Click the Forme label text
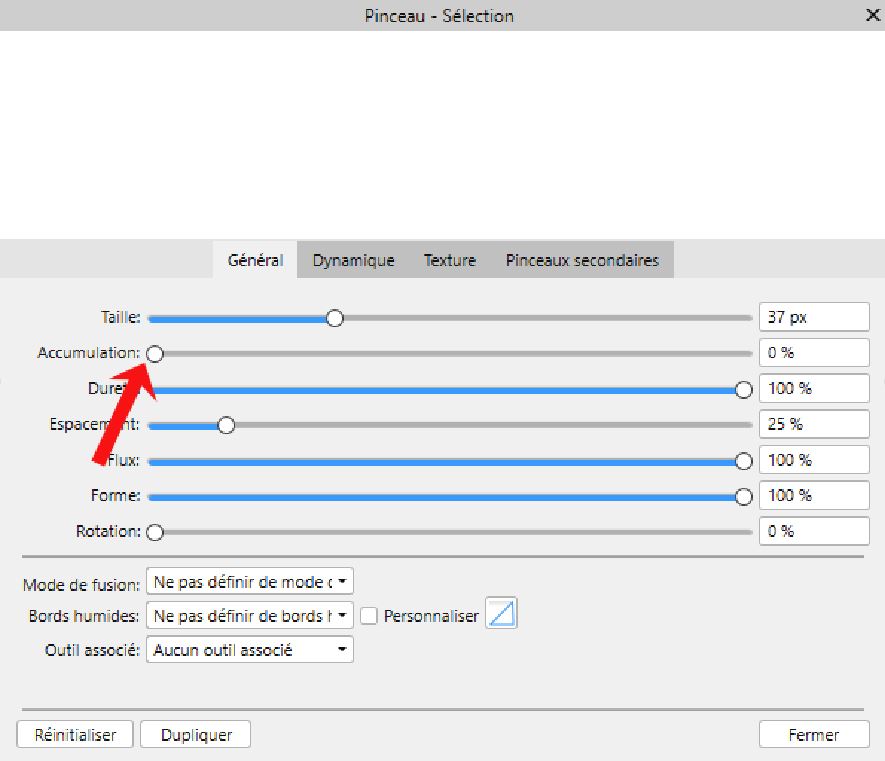This screenshot has height=761, width=885. click(x=116, y=496)
